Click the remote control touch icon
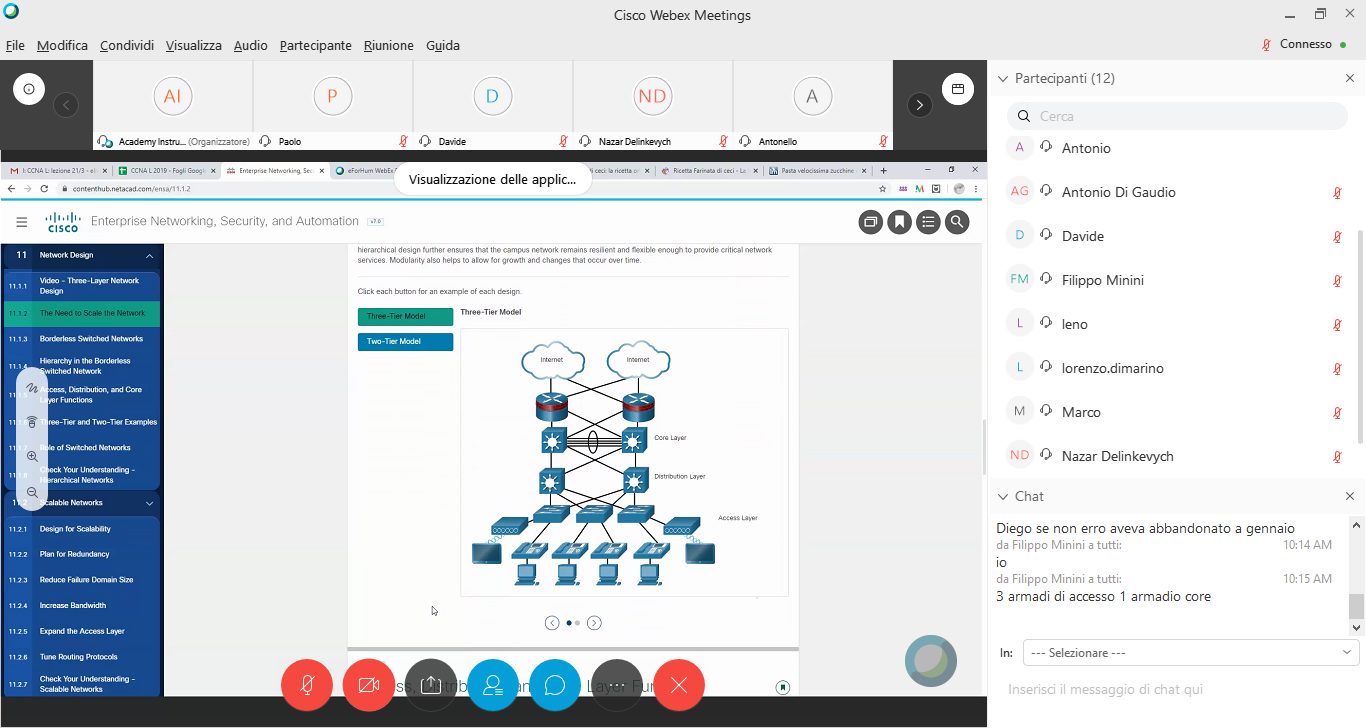The height and width of the screenshot is (728, 1366). (32, 422)
